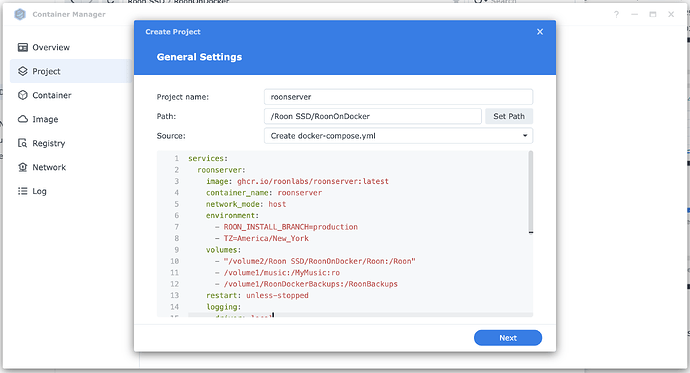This screenshot has height=373, width=690.
Task: Click line number 2, roonserver: key
Action: pyautogui.click(x=221, y=170)
